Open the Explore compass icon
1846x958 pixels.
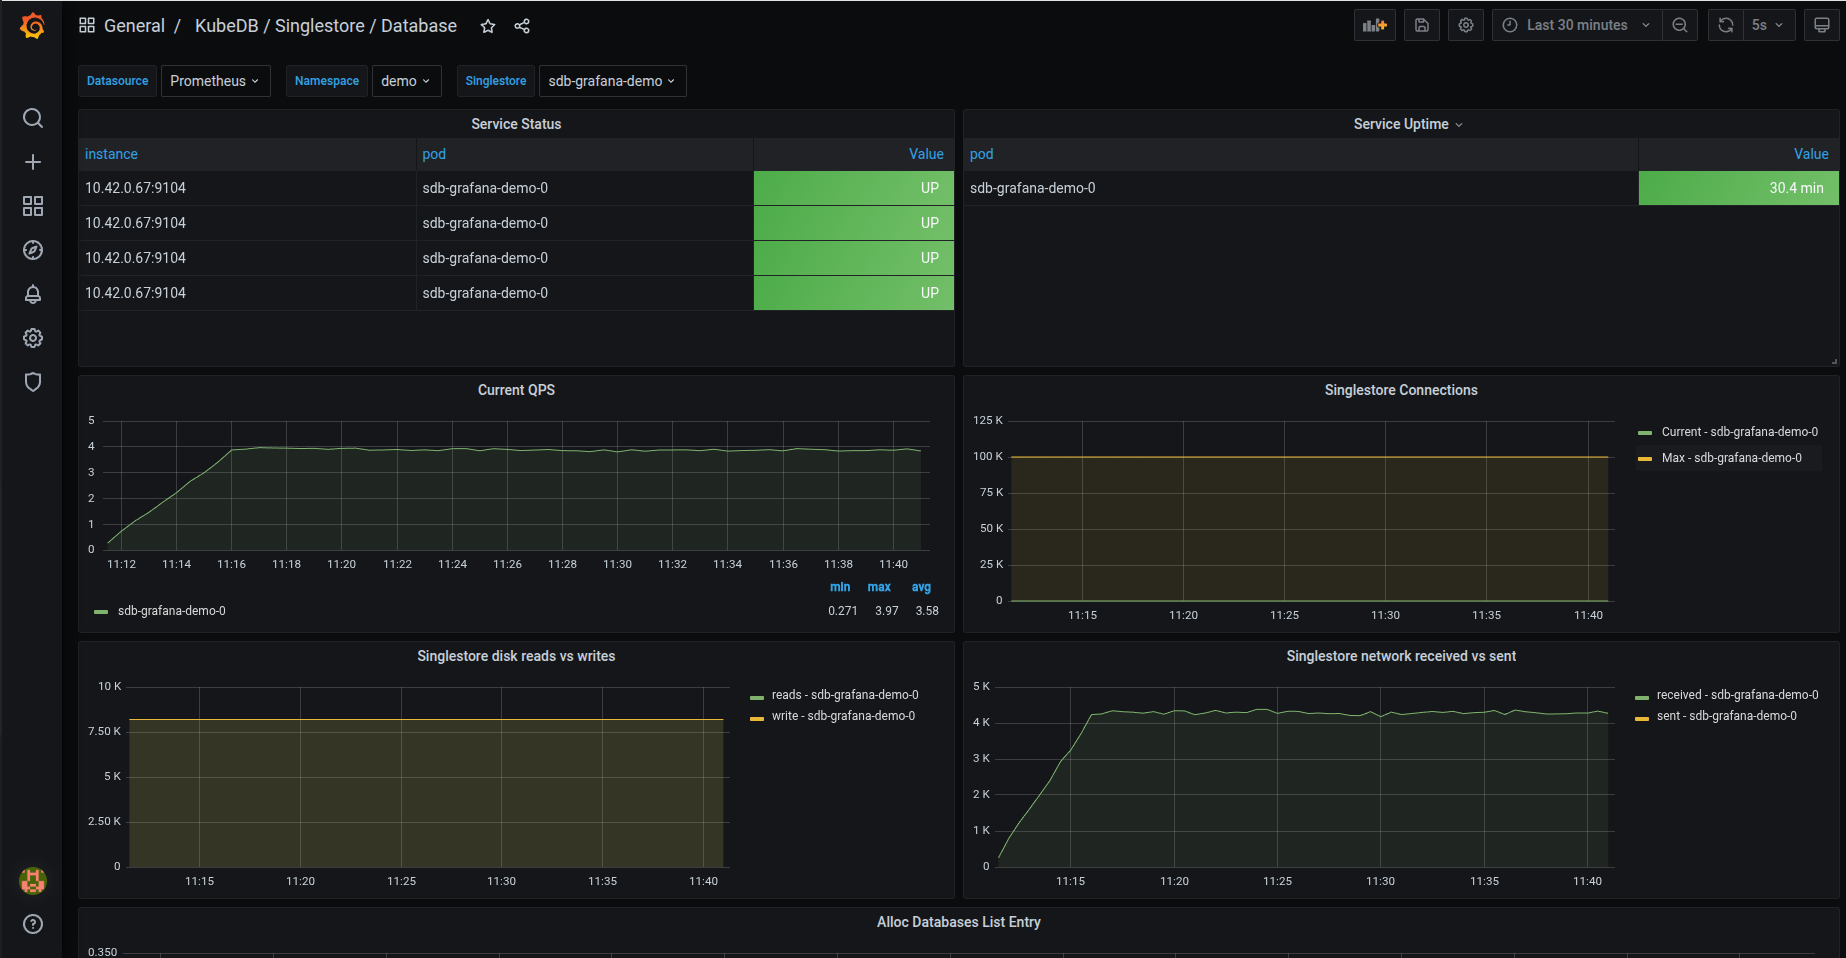click(33, 250)
